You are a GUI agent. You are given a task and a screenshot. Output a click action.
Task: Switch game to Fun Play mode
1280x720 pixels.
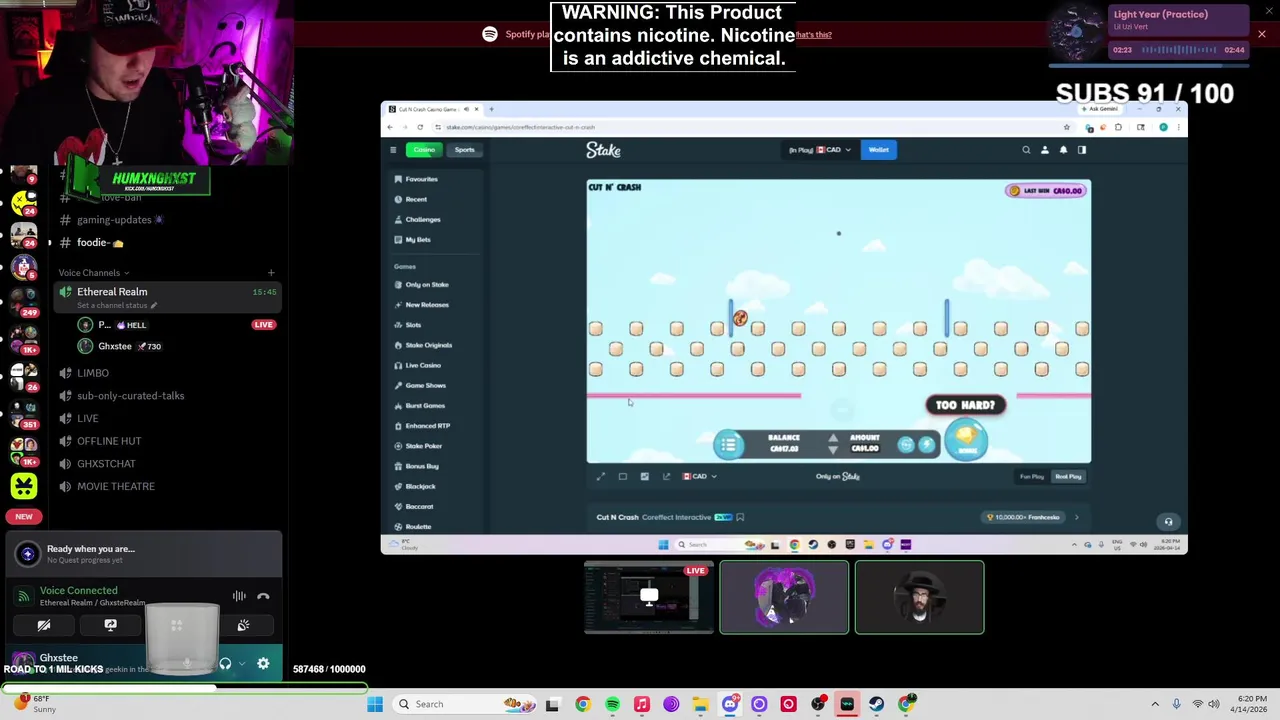(x=1032, y=476)
